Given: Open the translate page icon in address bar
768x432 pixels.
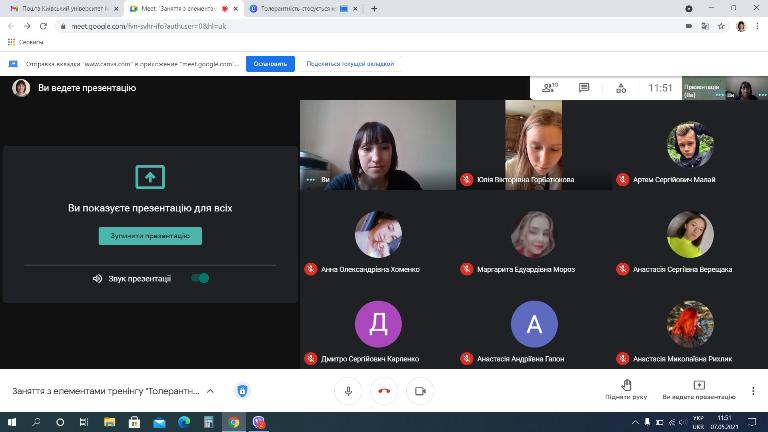Looking at the screenshot, I should click(x=705, y=26).
